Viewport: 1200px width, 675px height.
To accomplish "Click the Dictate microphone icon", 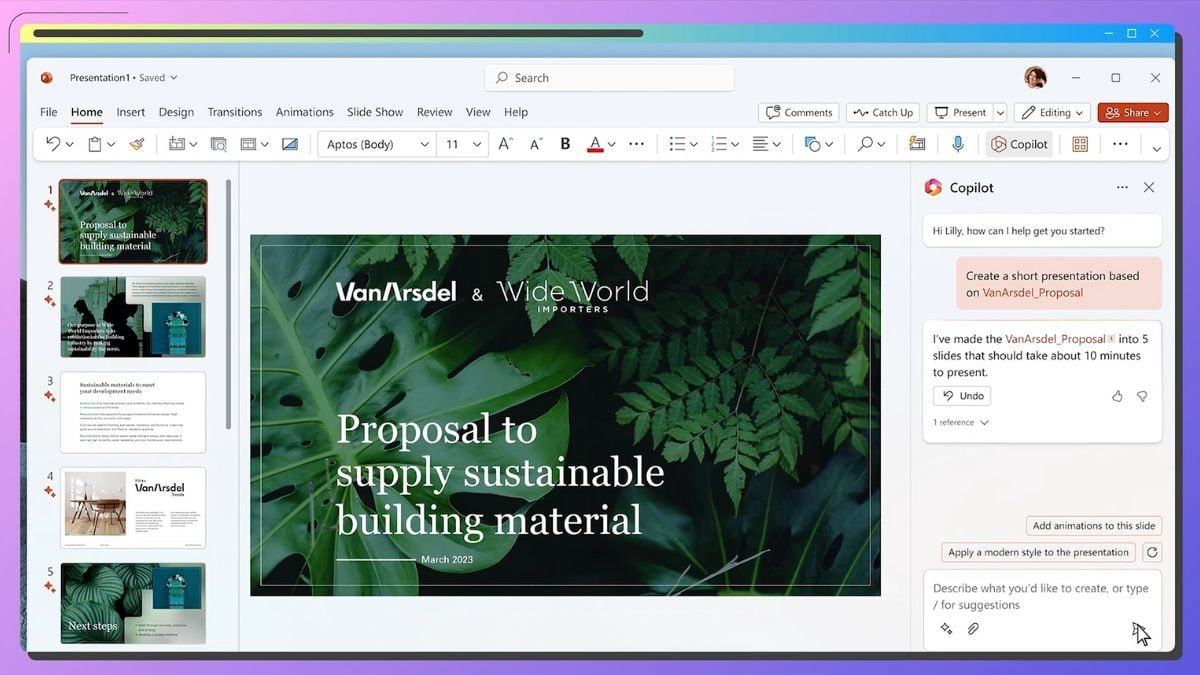I will pyautogui.click(x=957, y=144).
